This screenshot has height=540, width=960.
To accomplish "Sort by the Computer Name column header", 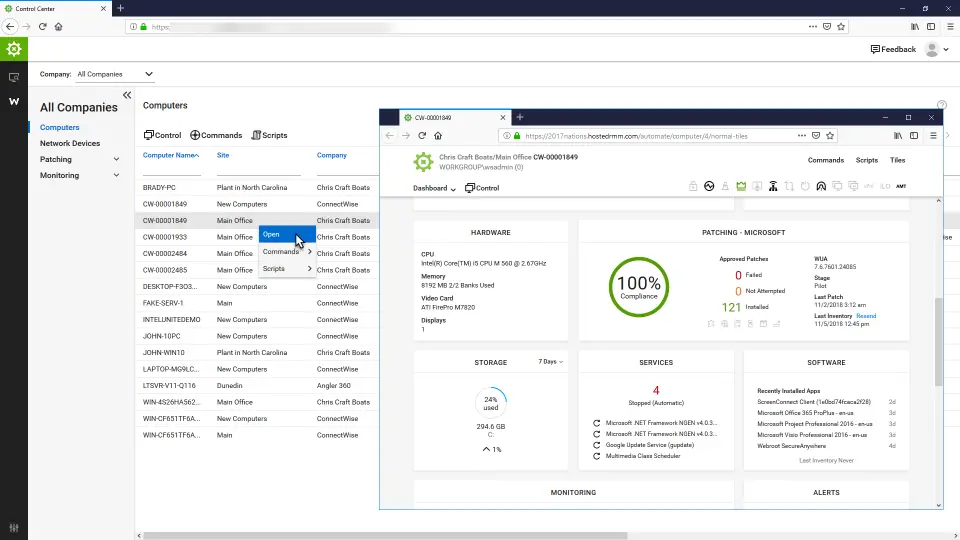I will (171, 156).
